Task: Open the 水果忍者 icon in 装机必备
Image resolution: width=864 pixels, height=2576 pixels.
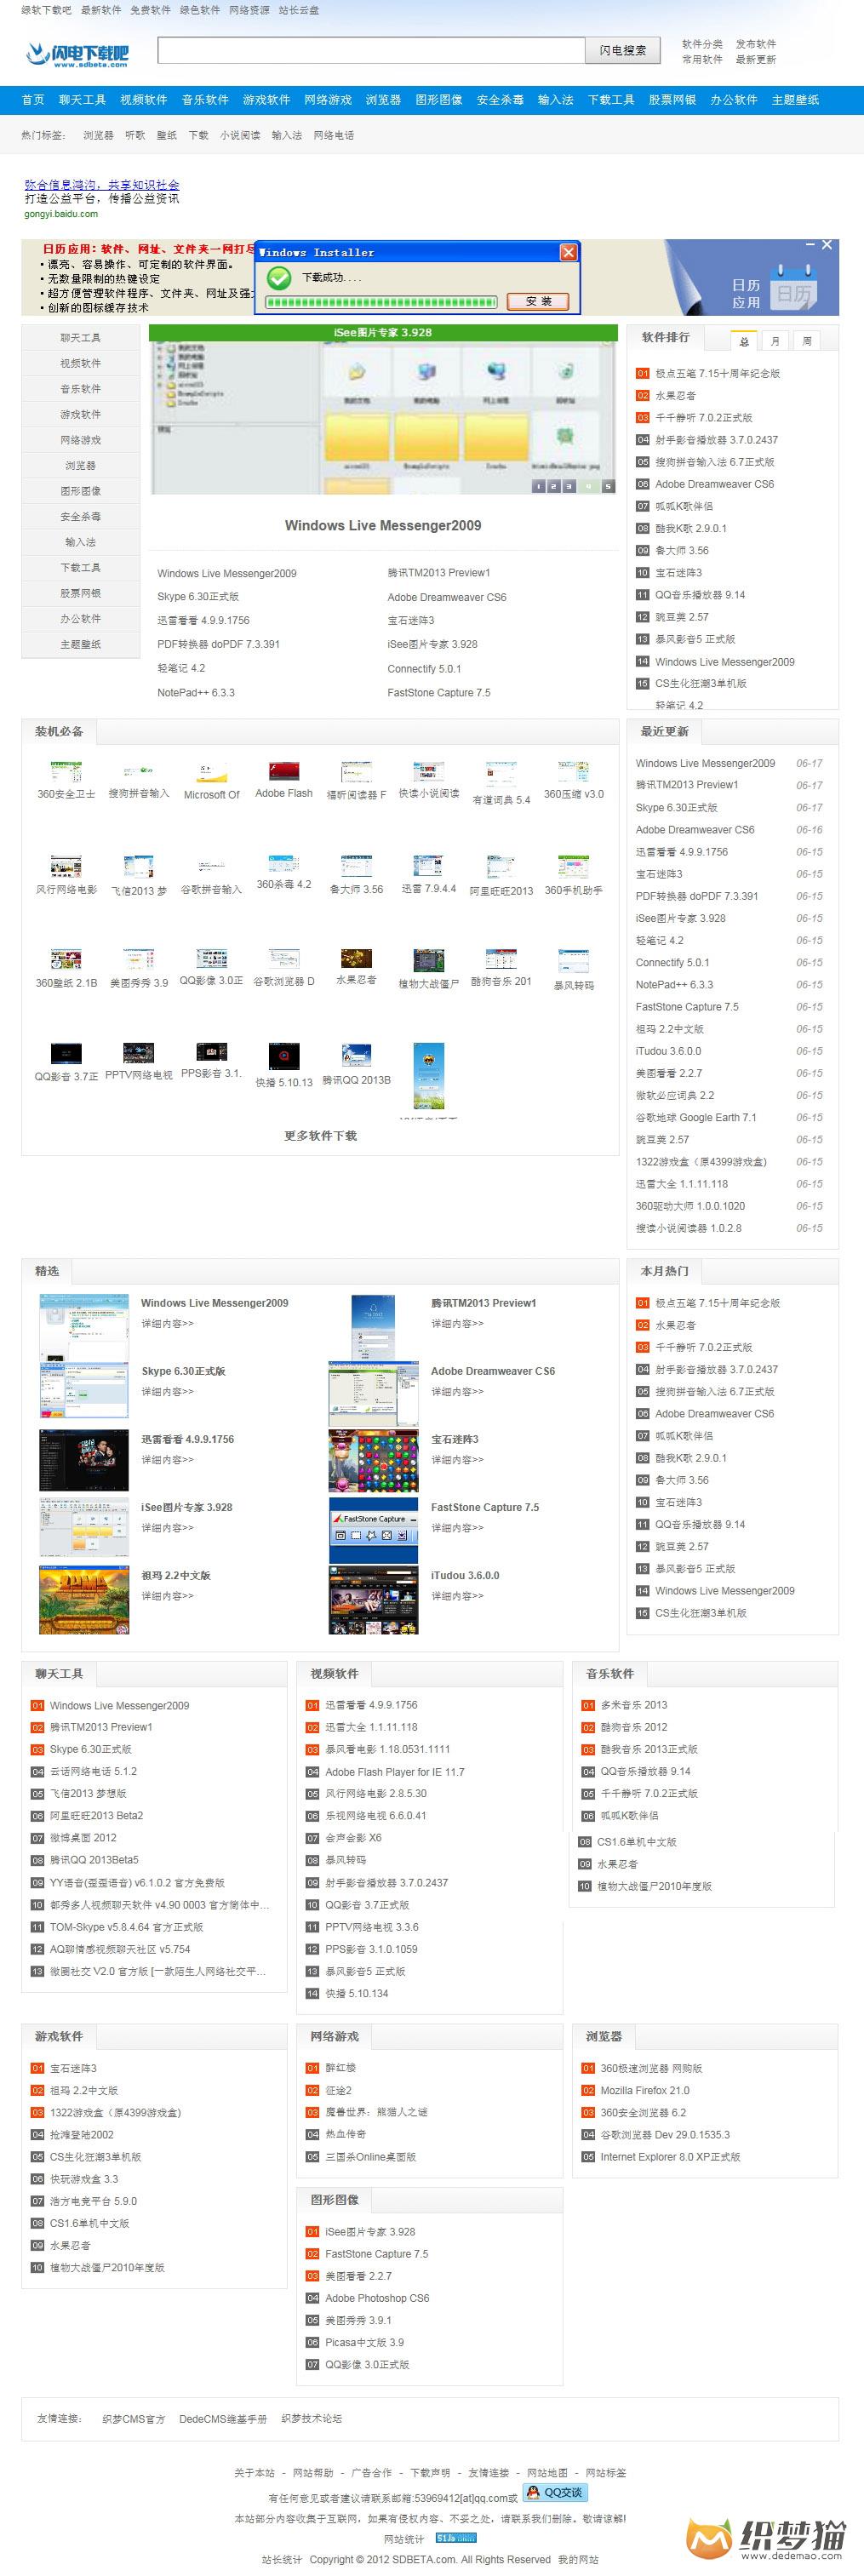Action: [356, 959]
